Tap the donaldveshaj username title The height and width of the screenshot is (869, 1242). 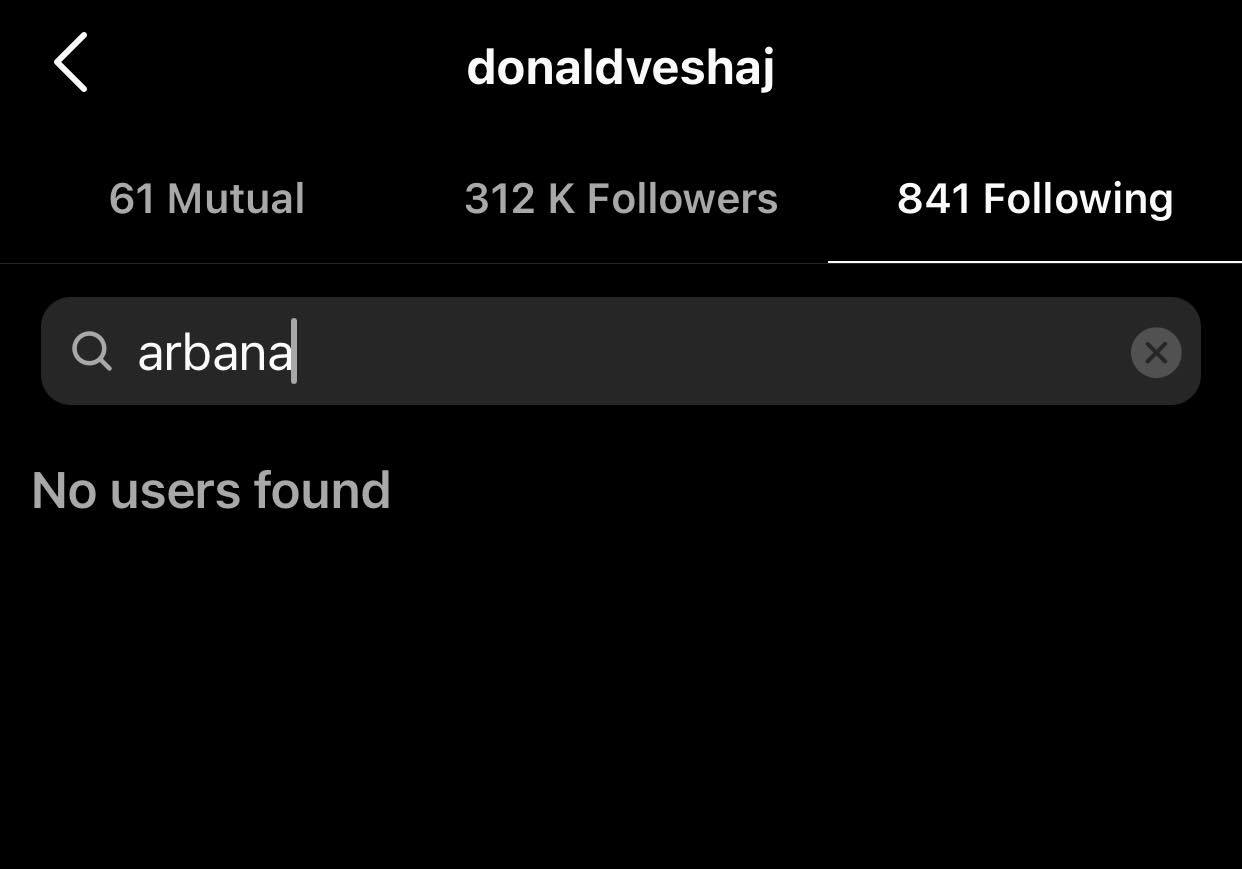(621, 67)
